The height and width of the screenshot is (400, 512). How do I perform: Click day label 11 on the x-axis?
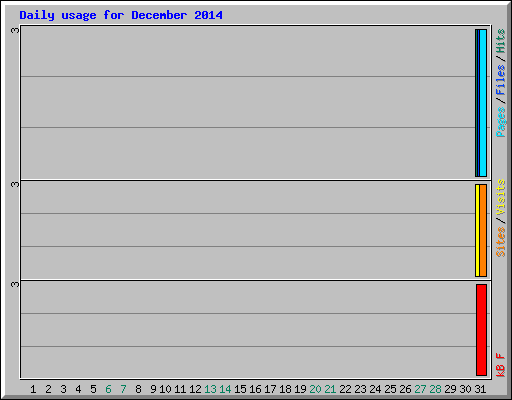[x=180, y=389]
